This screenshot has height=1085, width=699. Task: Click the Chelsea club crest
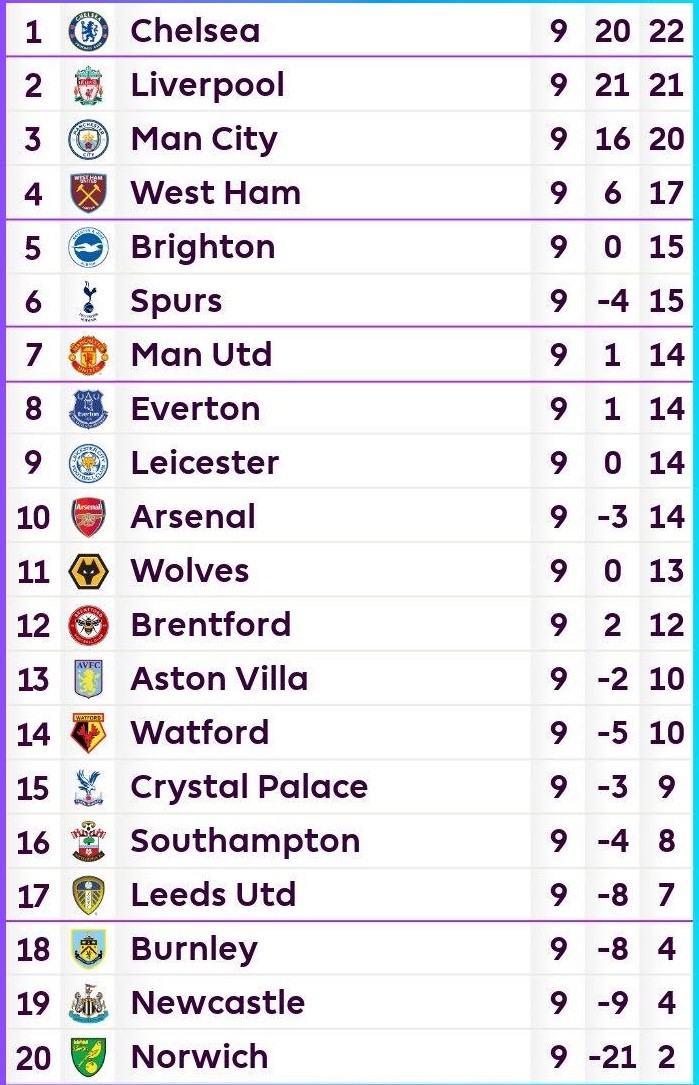(x=88, y=31)
